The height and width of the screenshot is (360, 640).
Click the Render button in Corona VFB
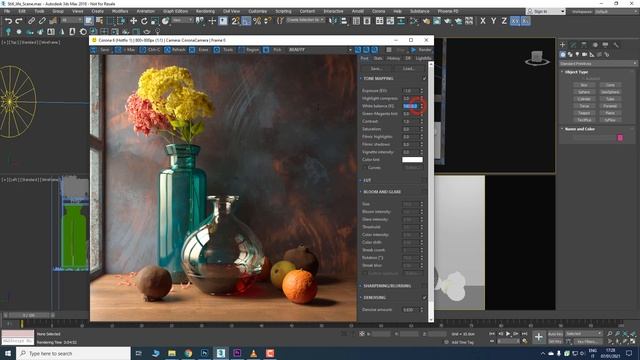[421, 50]
